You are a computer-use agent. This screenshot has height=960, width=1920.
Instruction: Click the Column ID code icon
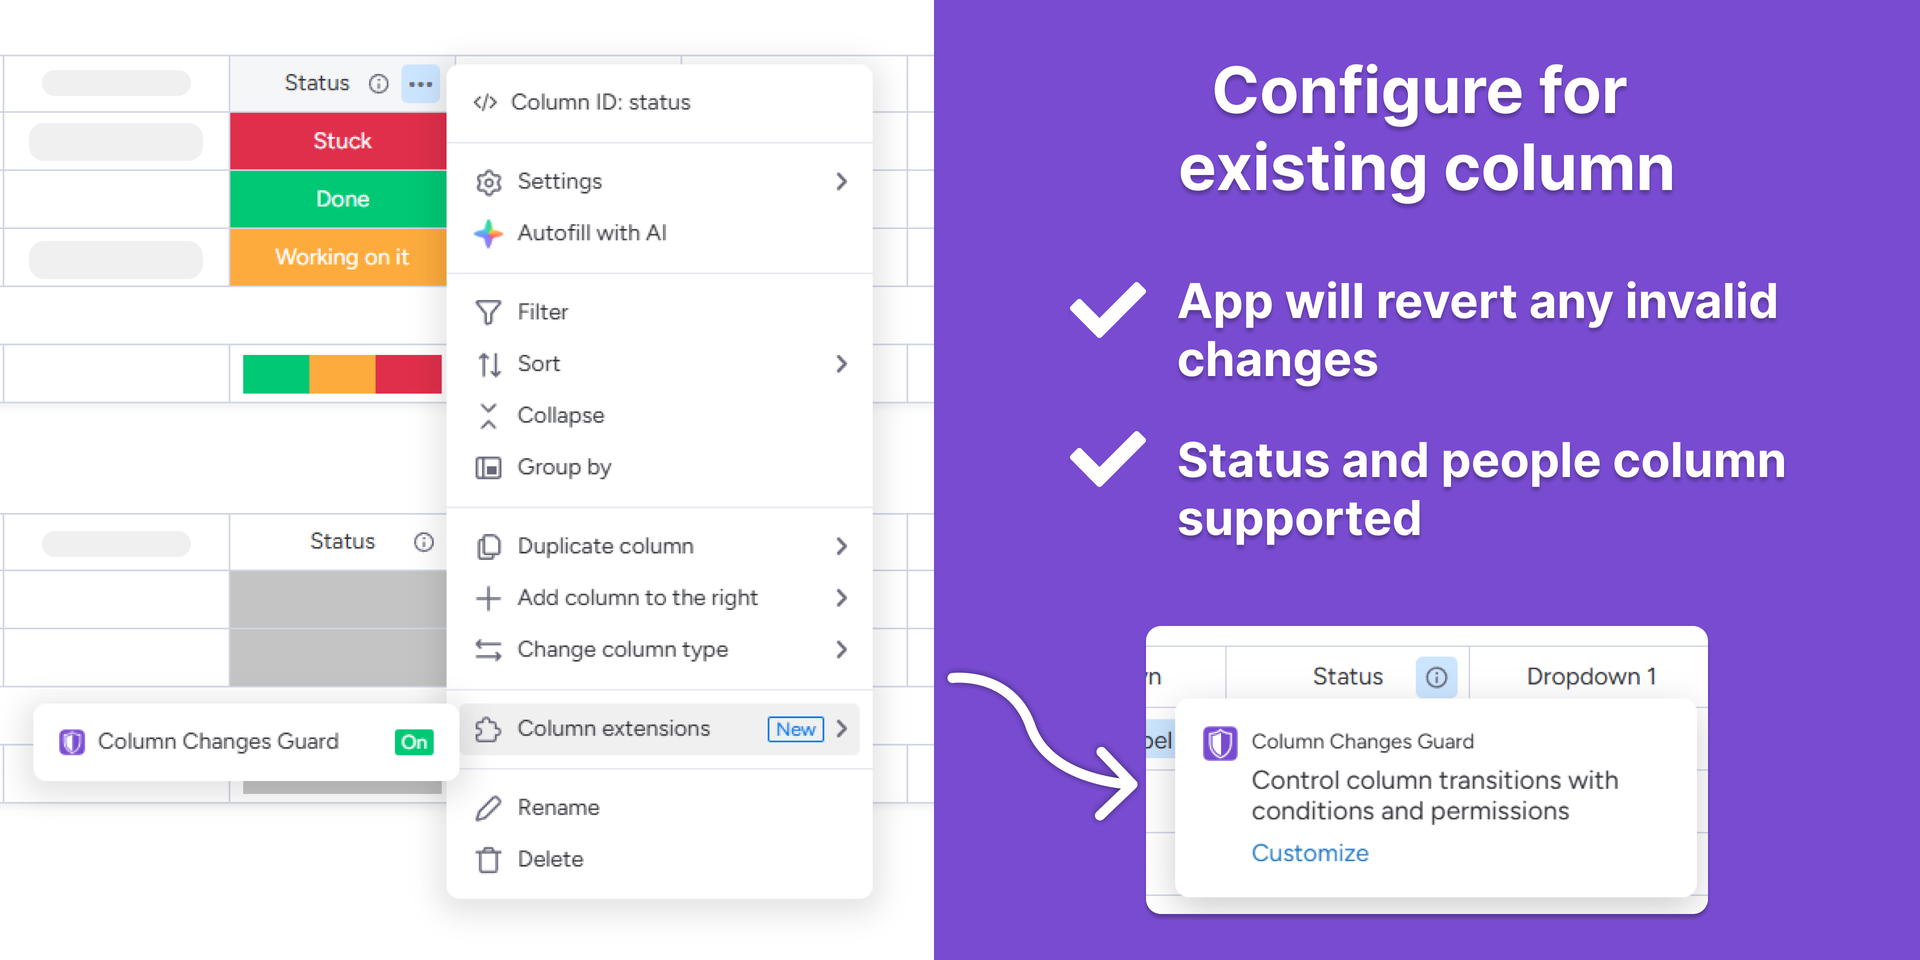tap(485, 102)
